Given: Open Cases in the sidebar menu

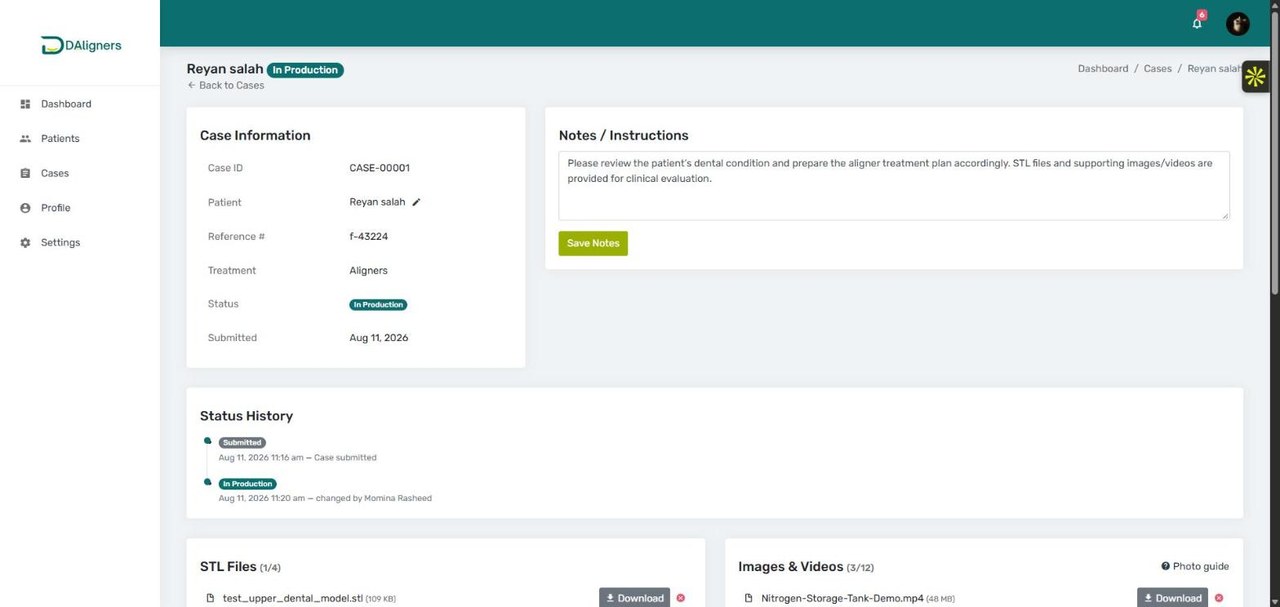Looking at the screenshot, I should tap(55, 173).
